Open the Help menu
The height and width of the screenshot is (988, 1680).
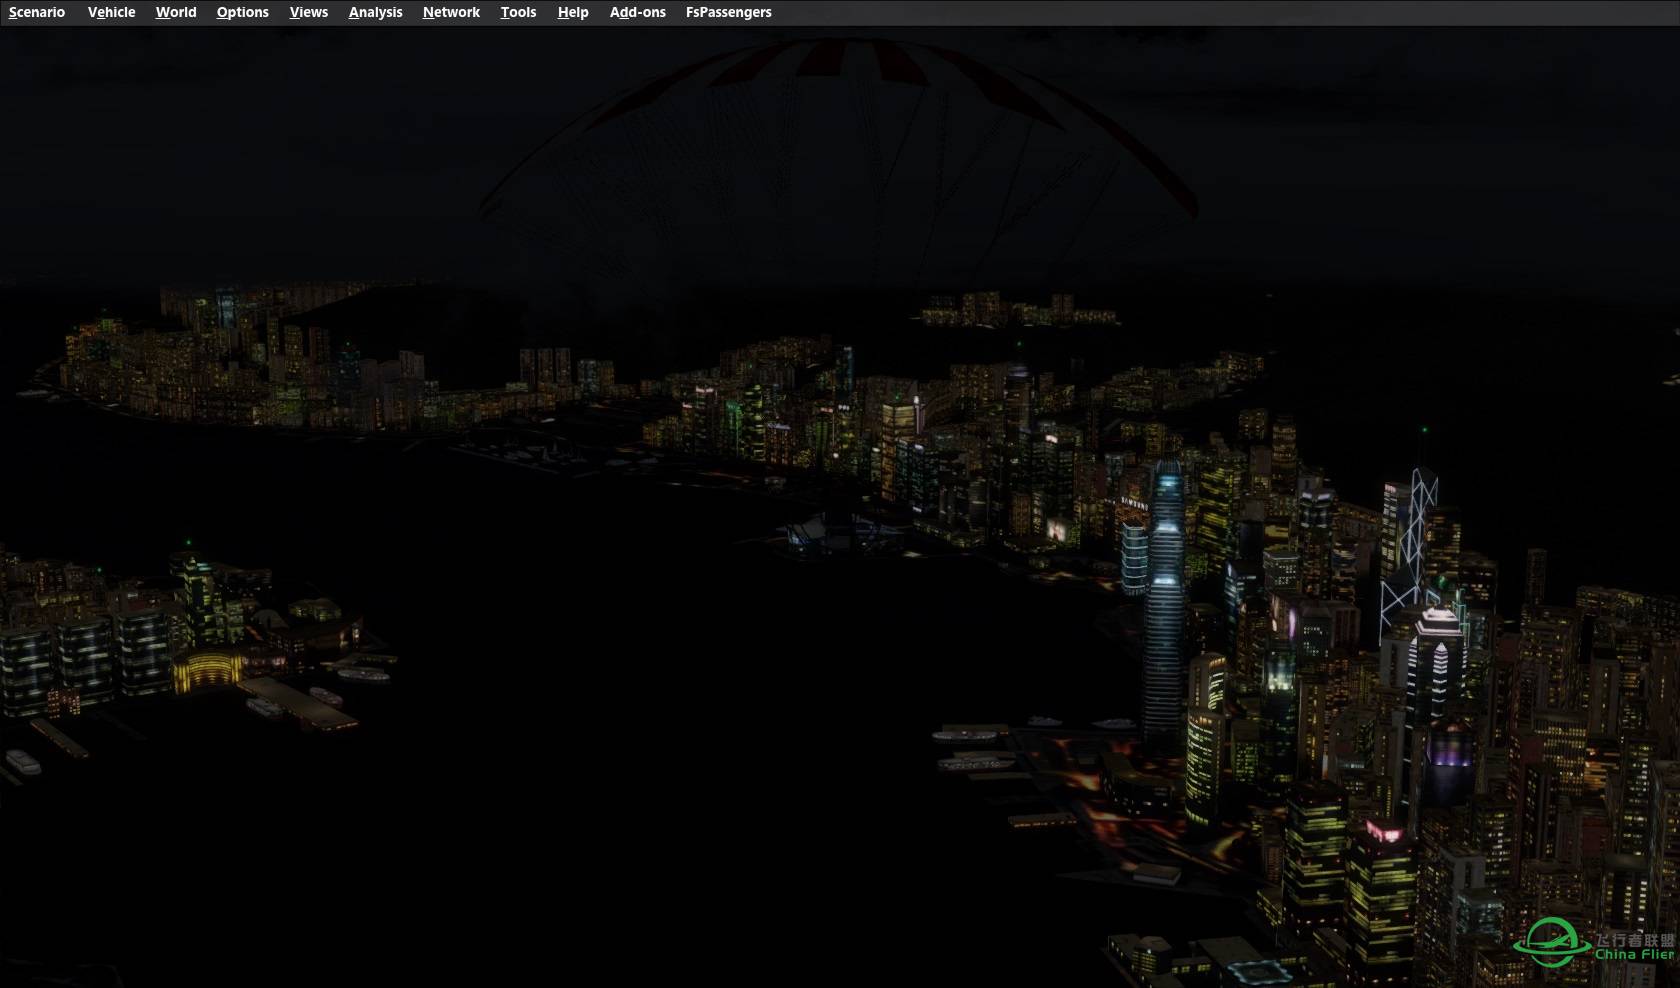(573, 12)
